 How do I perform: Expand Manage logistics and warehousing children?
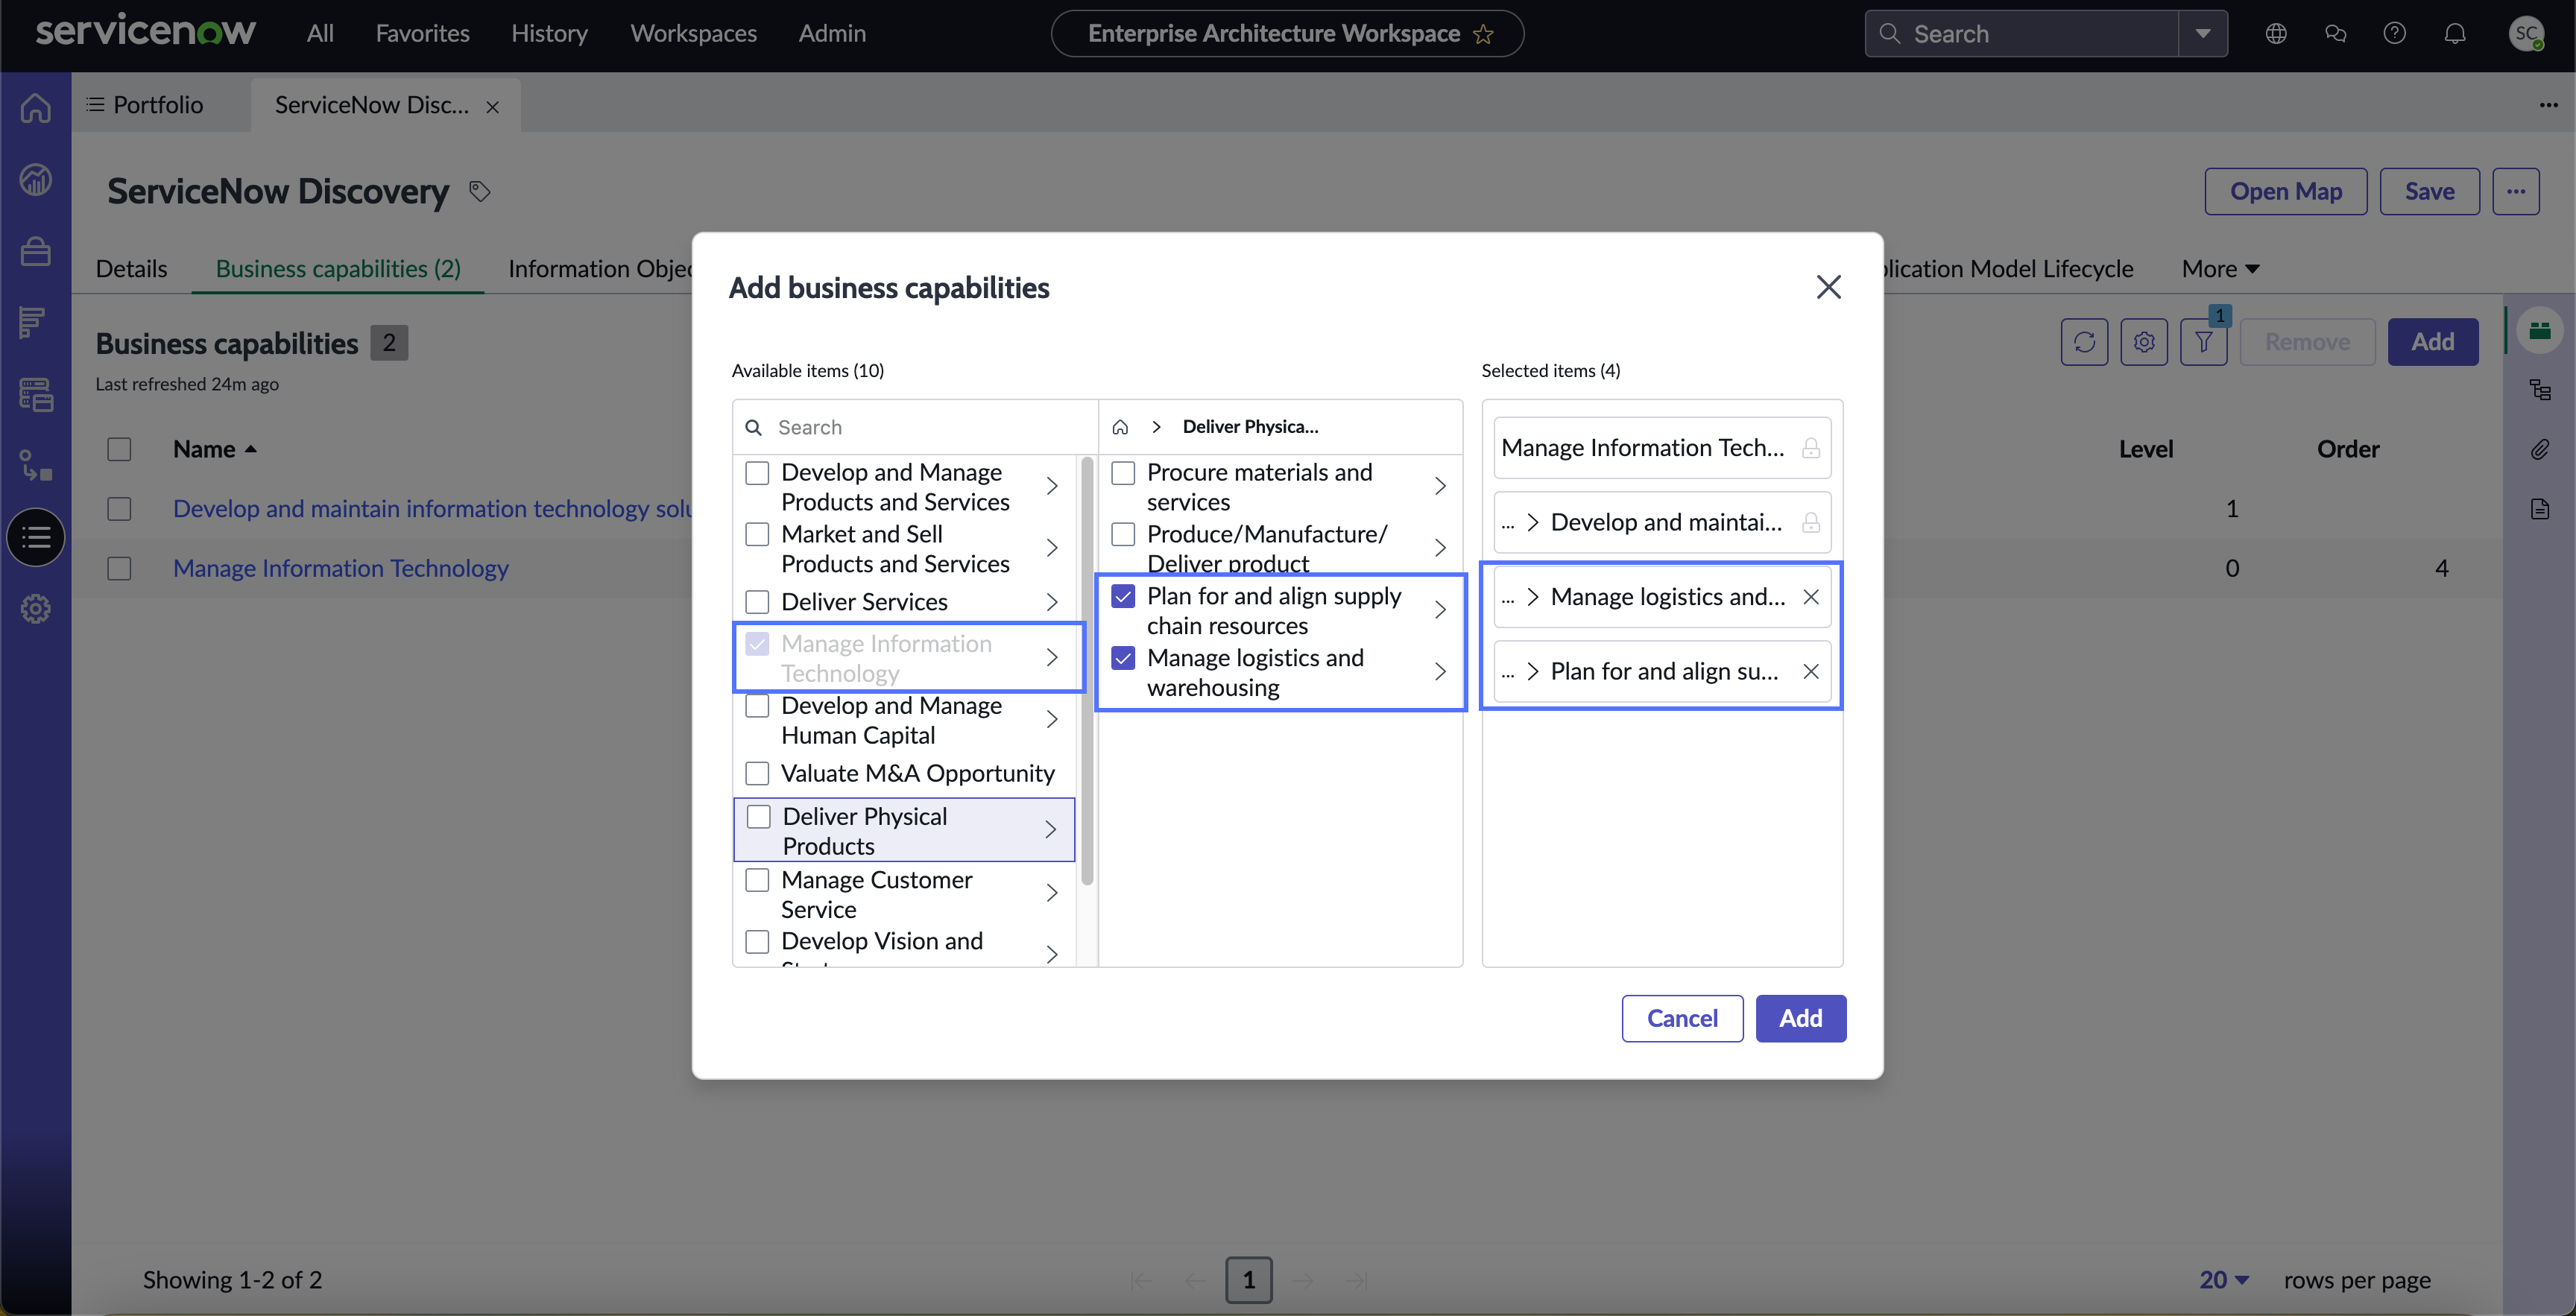pos(1440,672)
